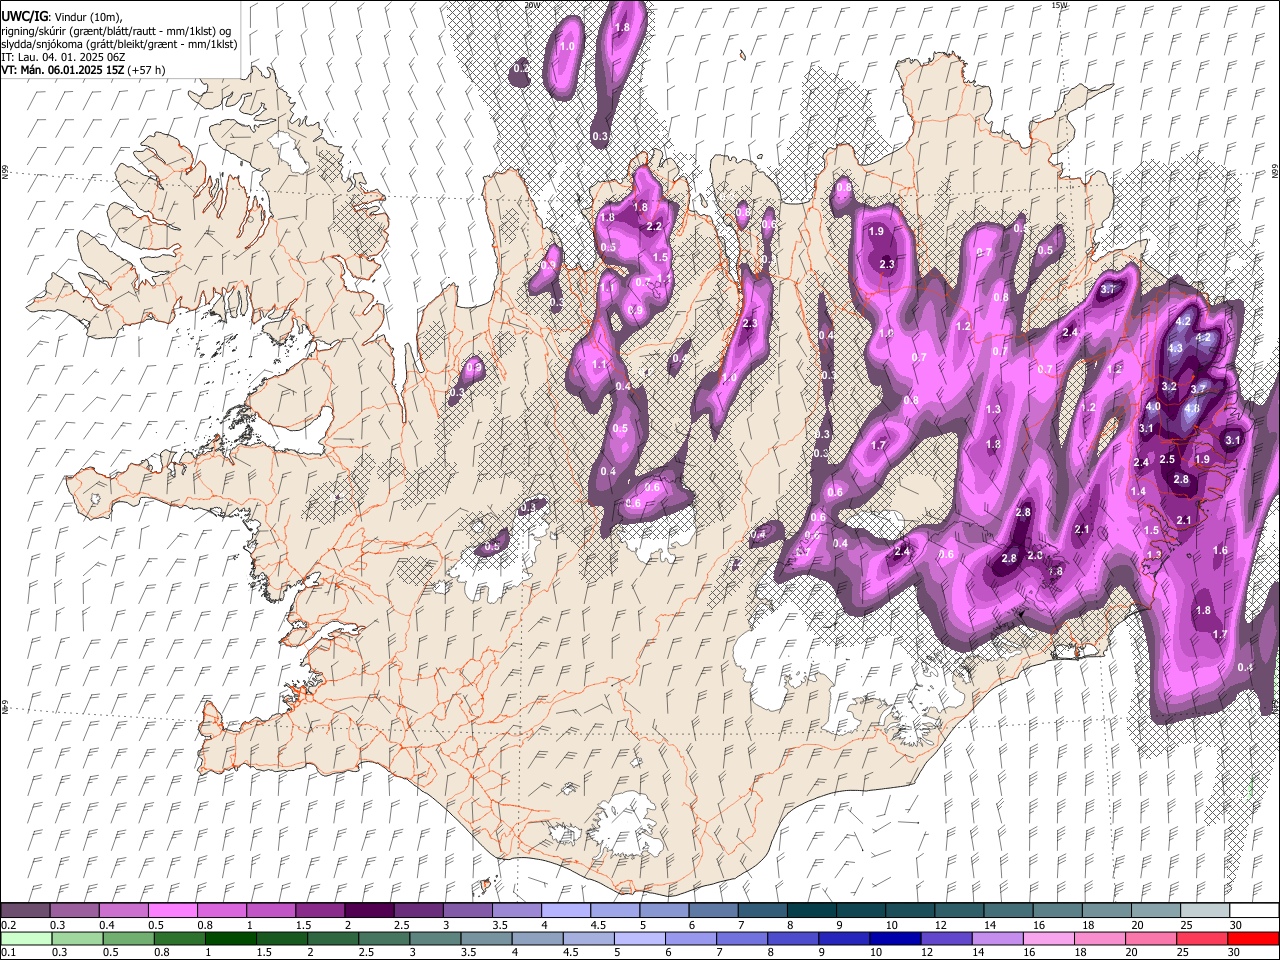Click the light grey swatch at 25 in upper legend

pos(1204,911)
